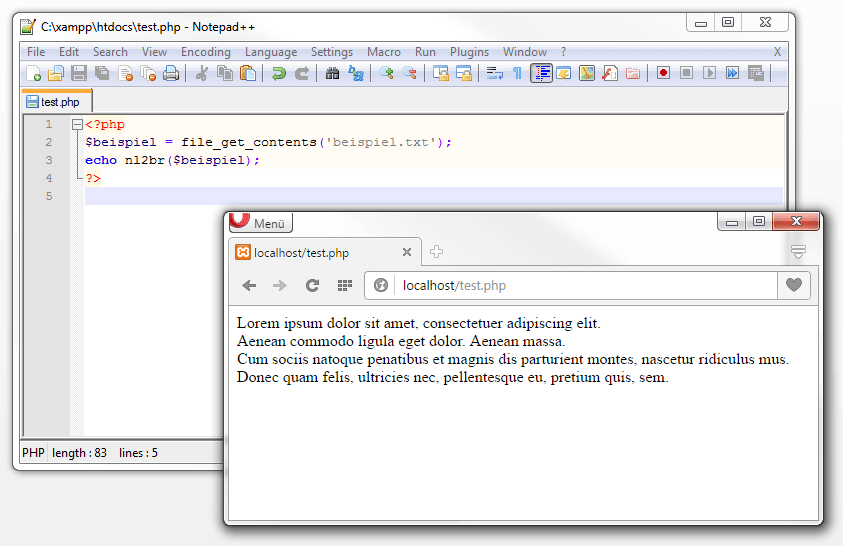
Task: Click the New file icon in Notepad++ toolbar
Action: [33, 73]
